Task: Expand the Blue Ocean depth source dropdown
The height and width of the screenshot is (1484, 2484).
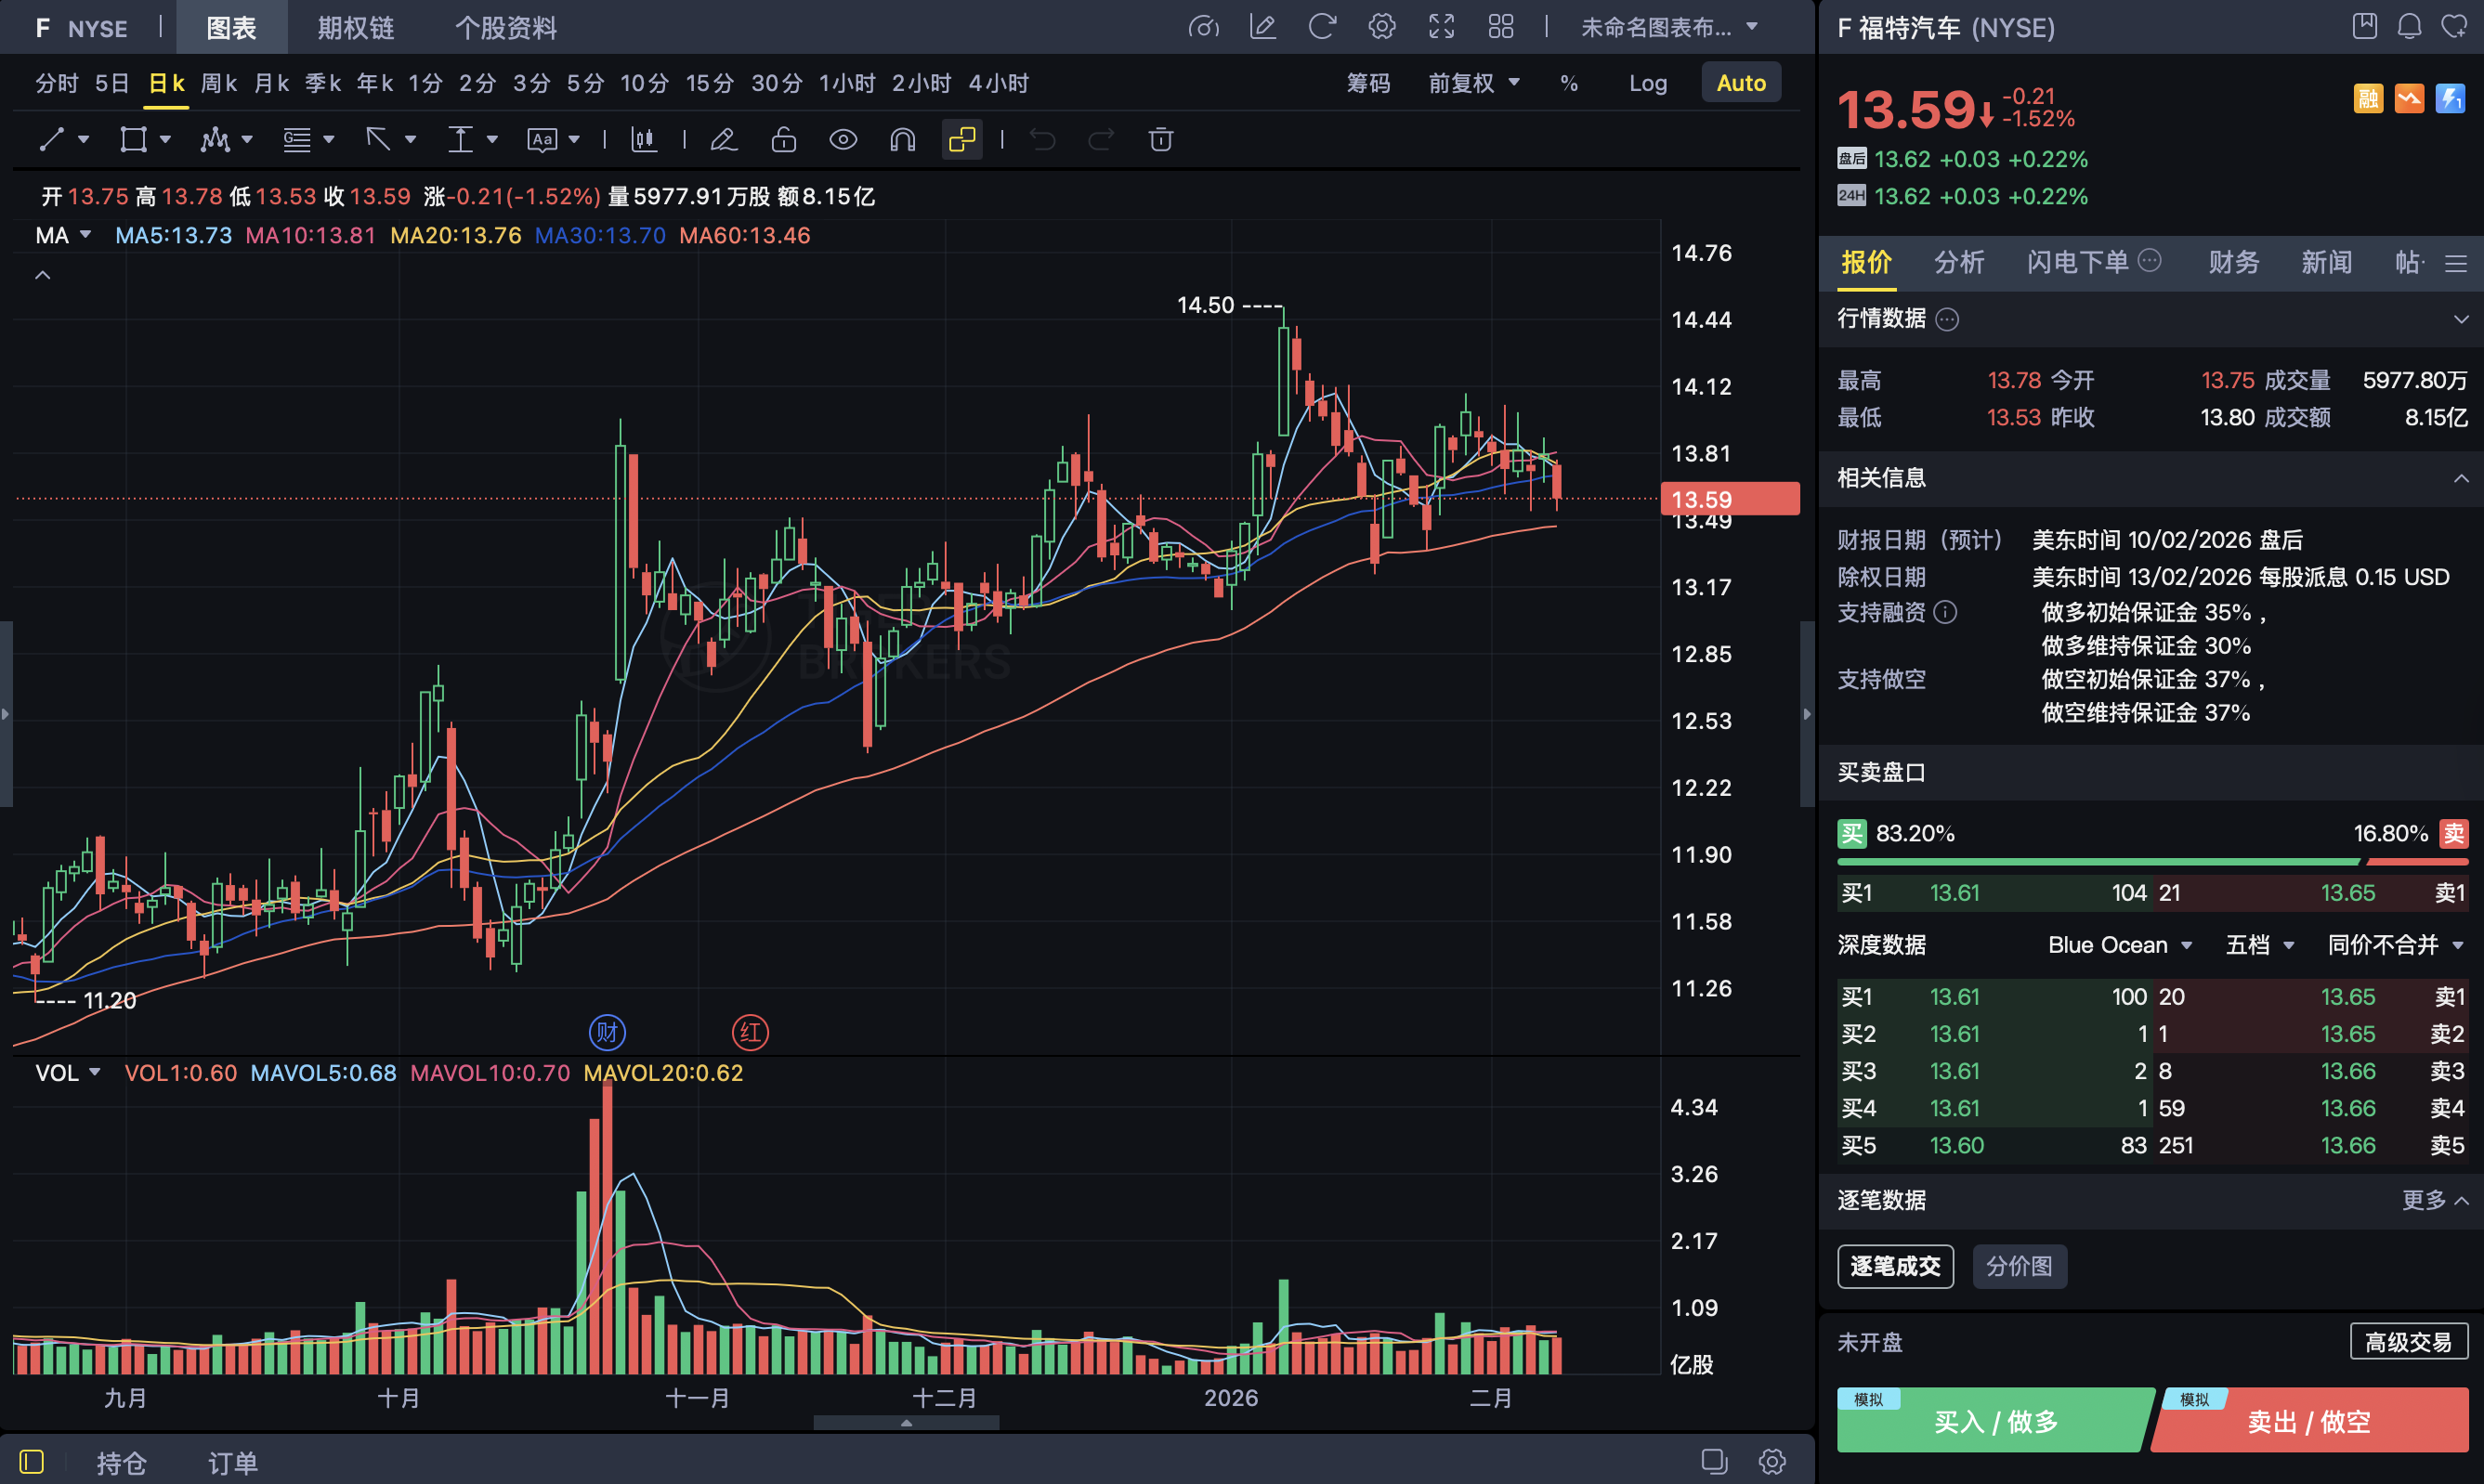Action: (x=2119, y=945)
